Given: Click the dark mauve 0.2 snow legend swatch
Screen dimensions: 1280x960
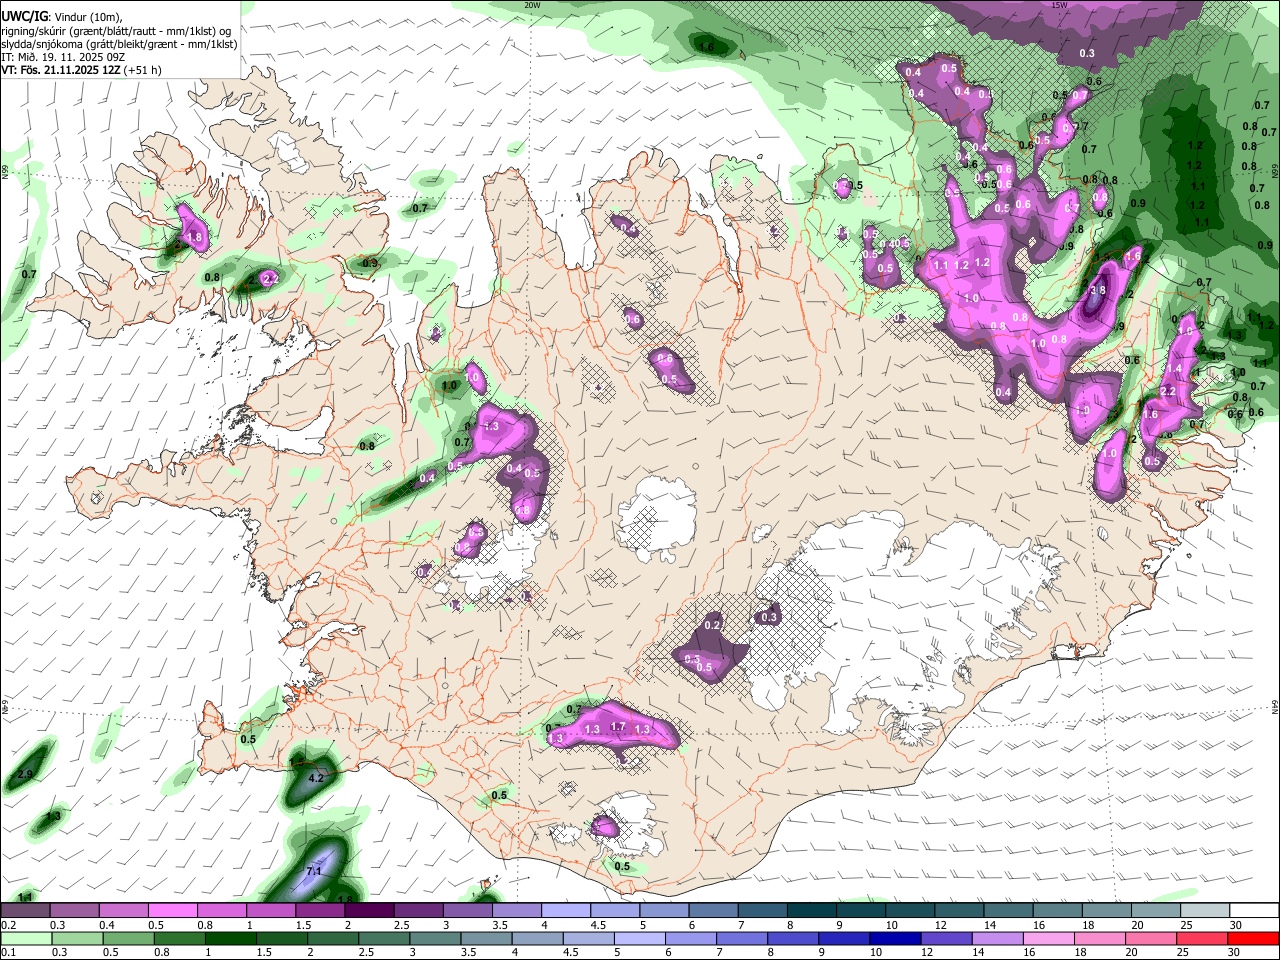Looking at the screenshot, I should pos(25,911).
